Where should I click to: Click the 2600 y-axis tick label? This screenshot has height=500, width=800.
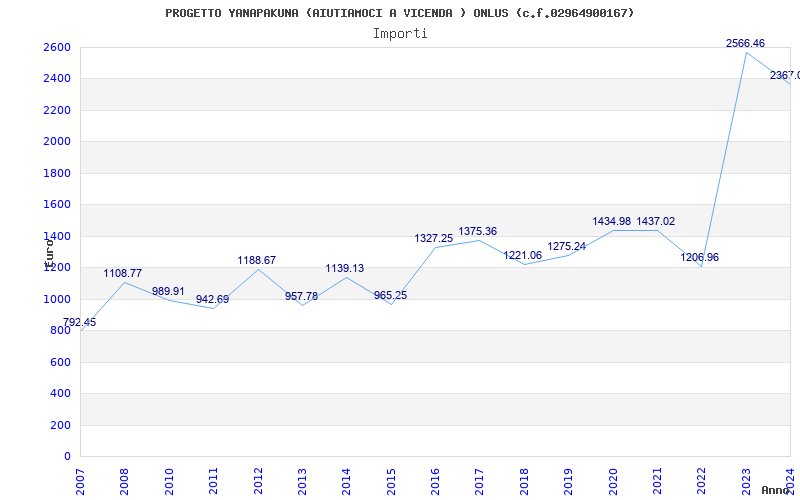(57, 47)
